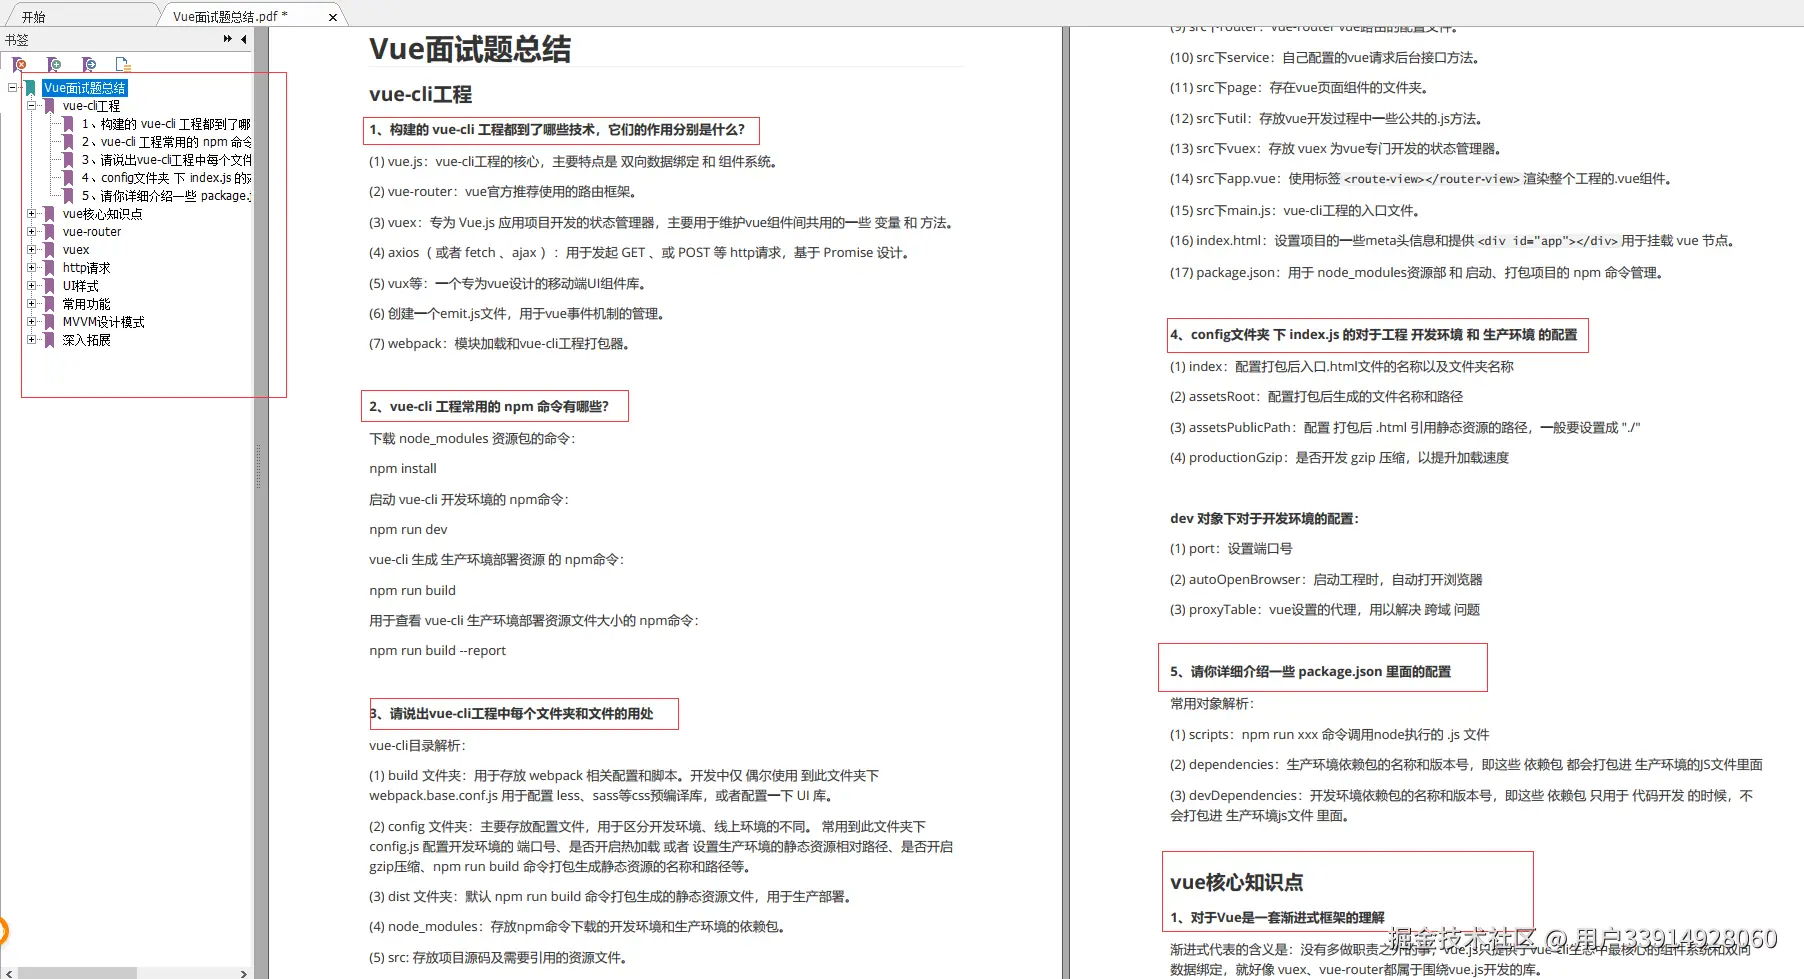Screen dimensions: 1804x979
Task: Jump to the http请求 bookmark
Action: tap(86, 268)
